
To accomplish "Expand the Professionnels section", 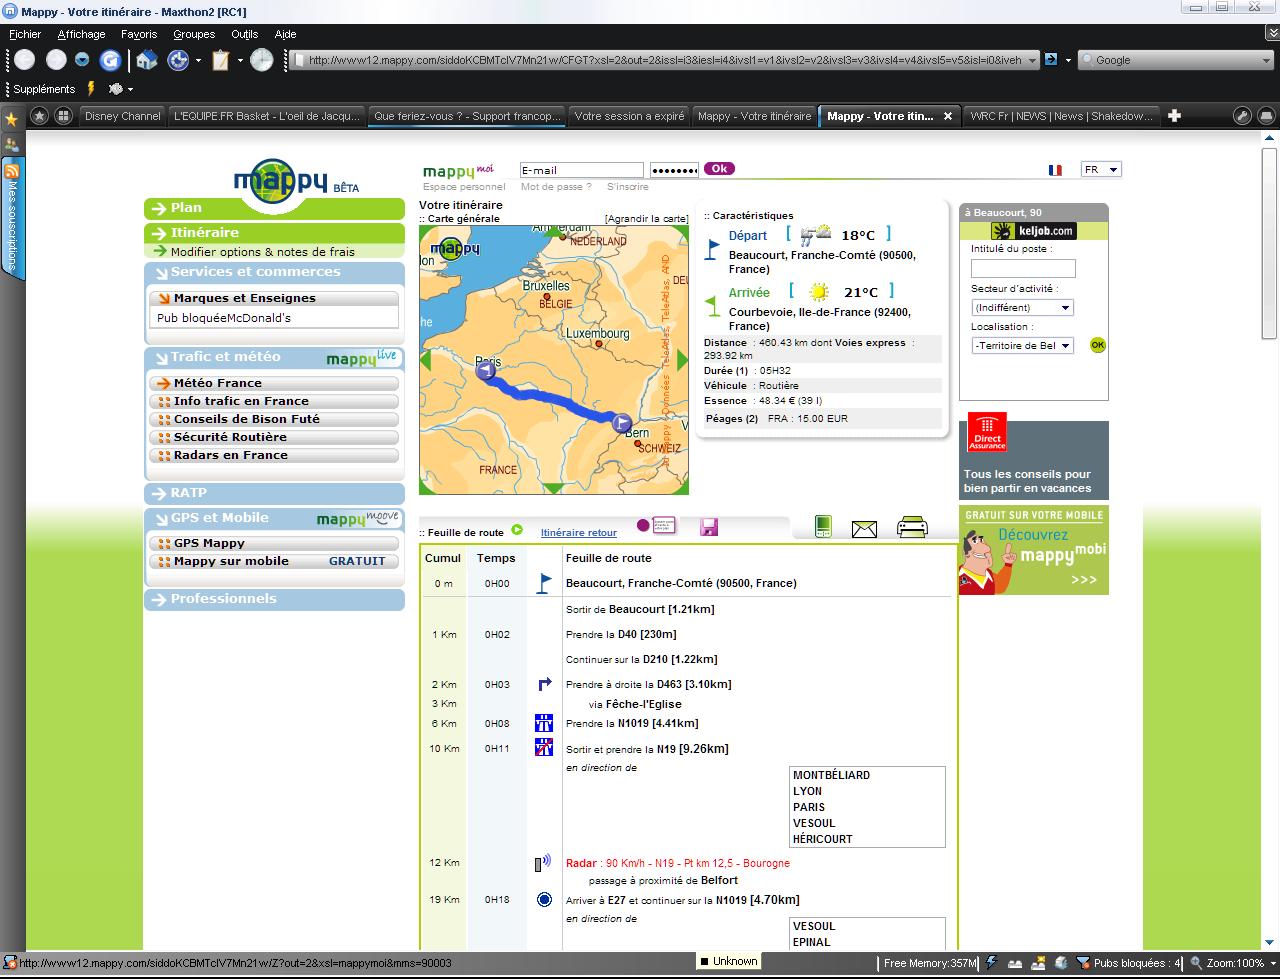I will click(274, 599).
